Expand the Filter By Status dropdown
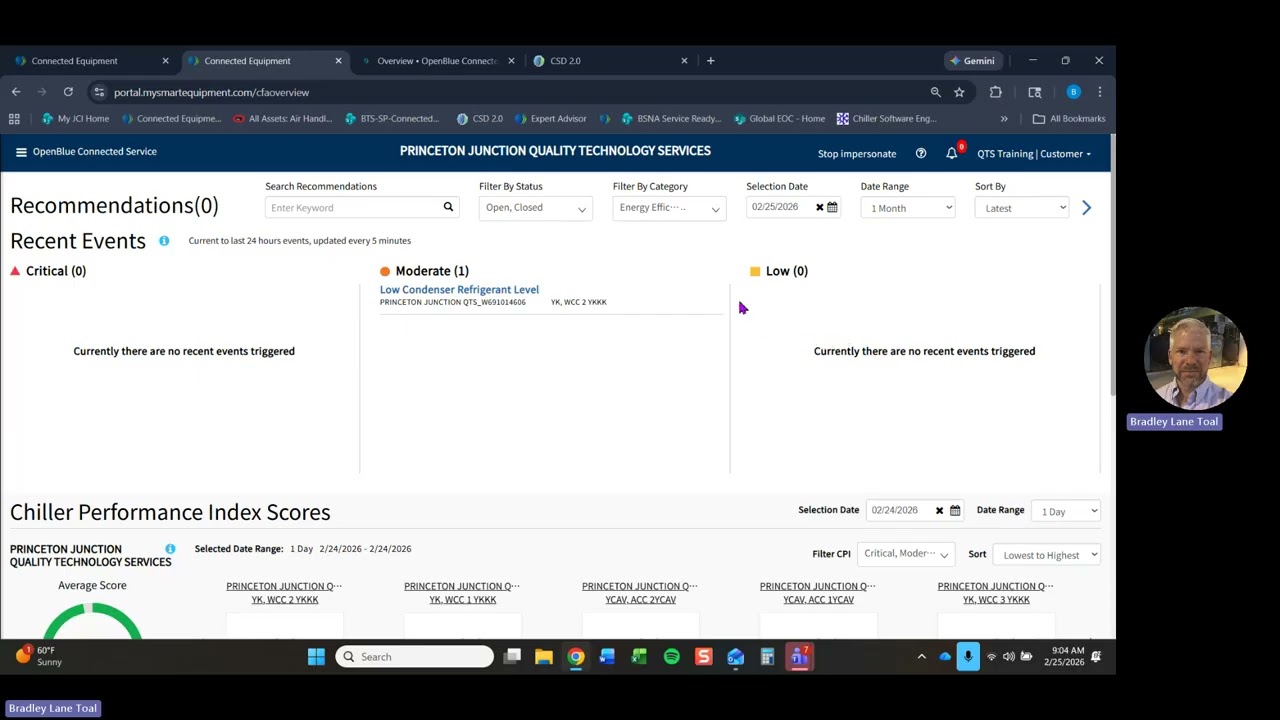Viewport: 1280px width, 720px height. click(x=535, y=208)
